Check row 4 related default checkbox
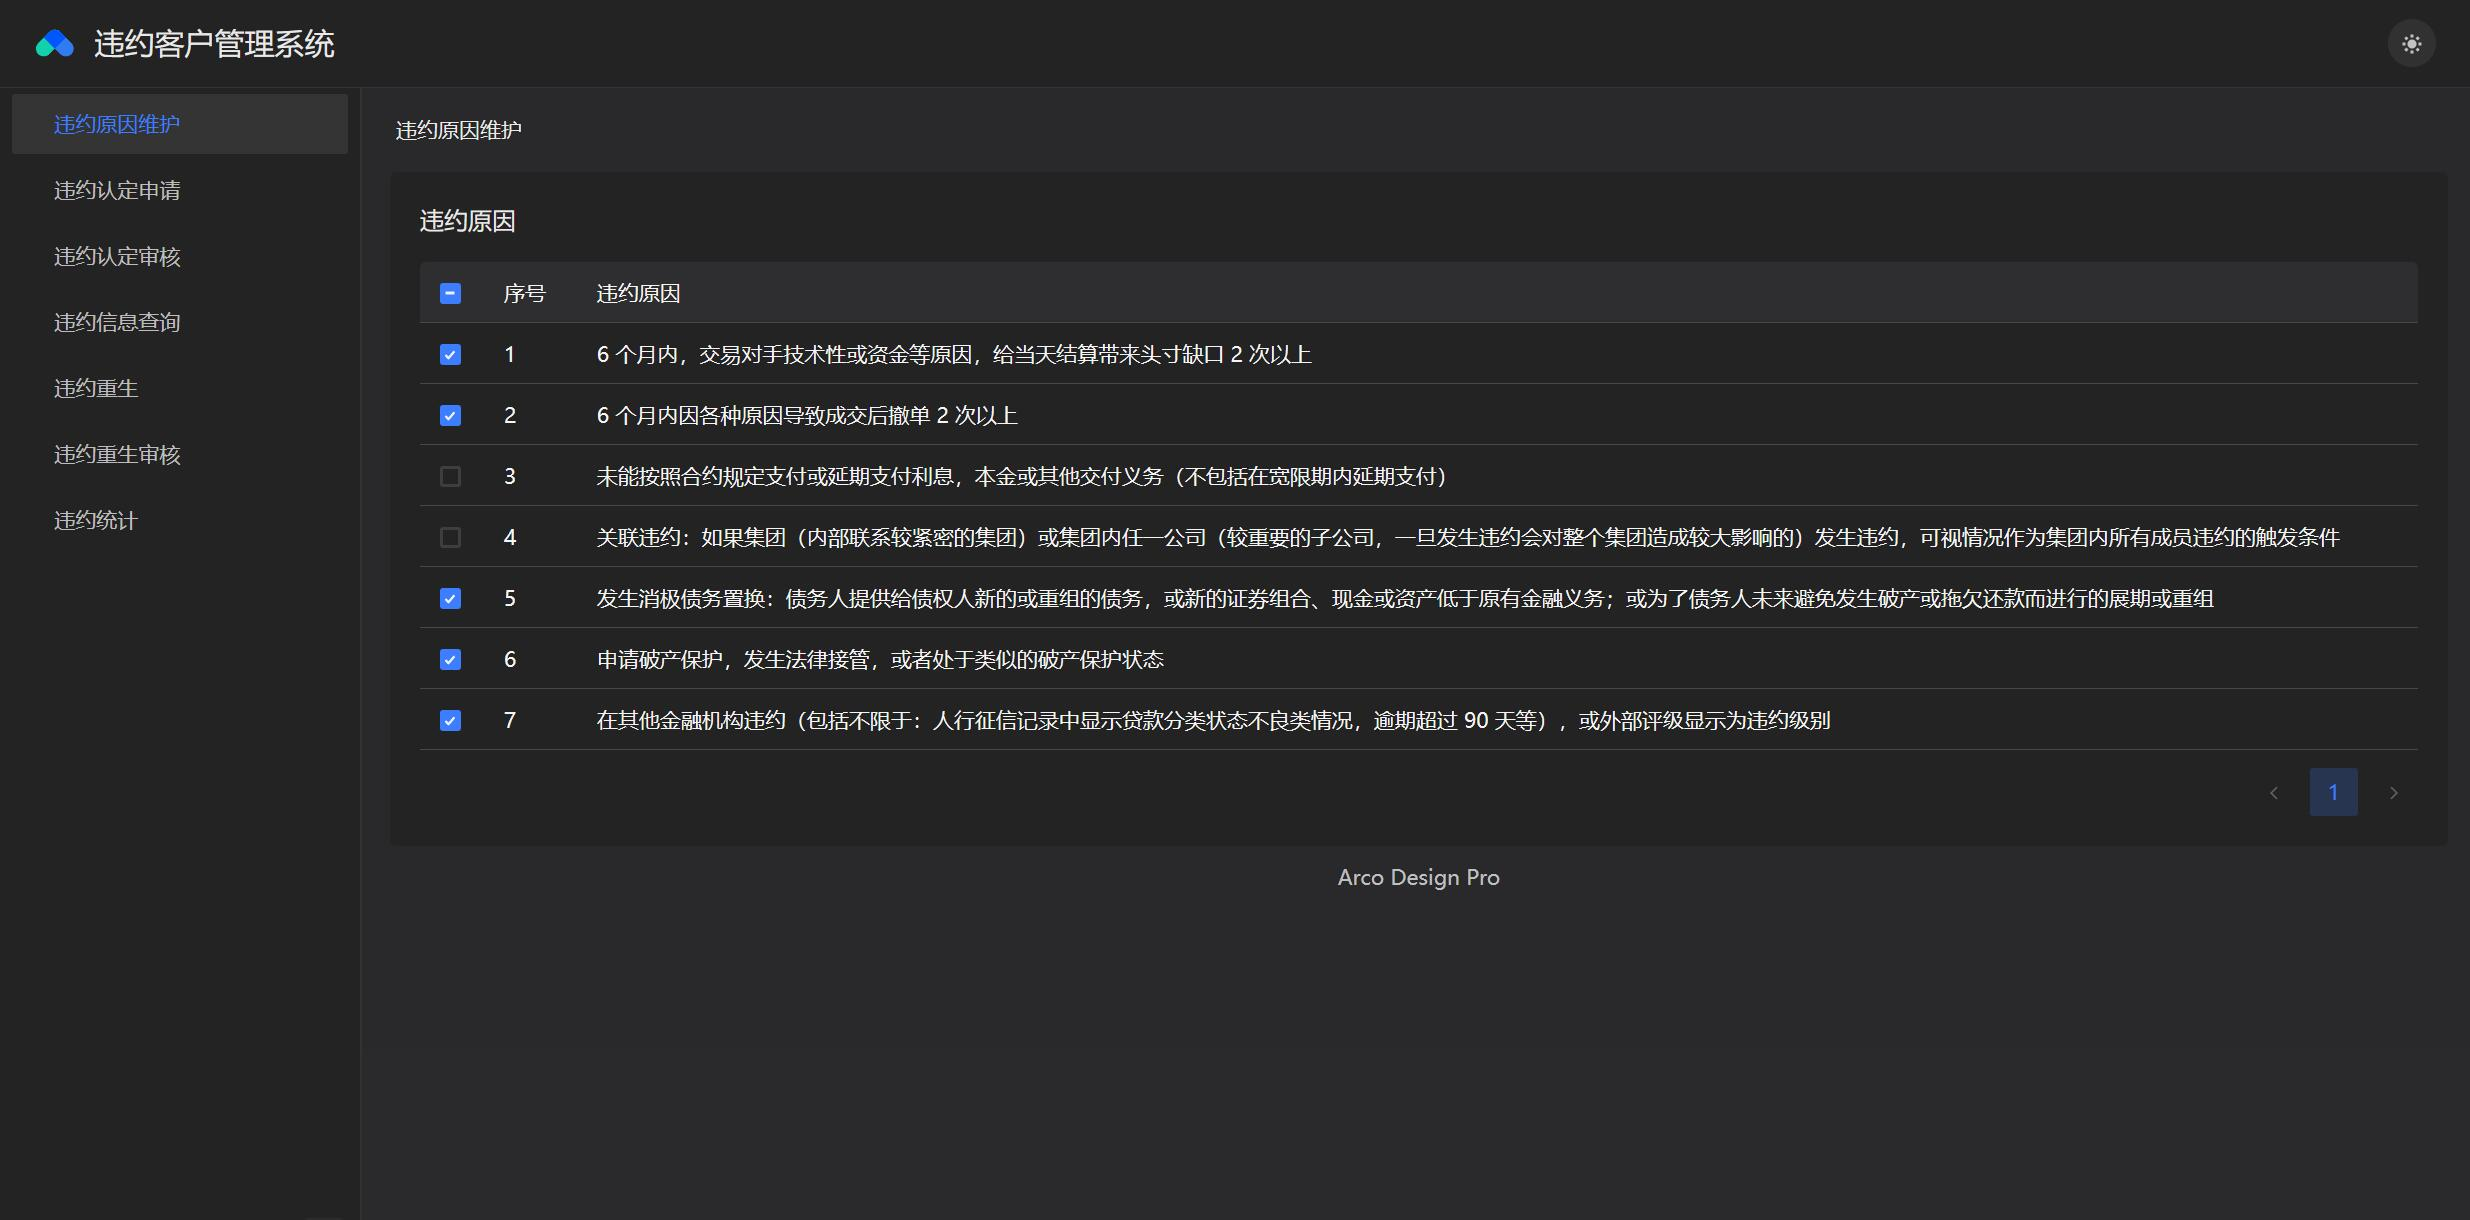The width and height of the screenshot is (2470, 1220). click(x=450, y=538)
